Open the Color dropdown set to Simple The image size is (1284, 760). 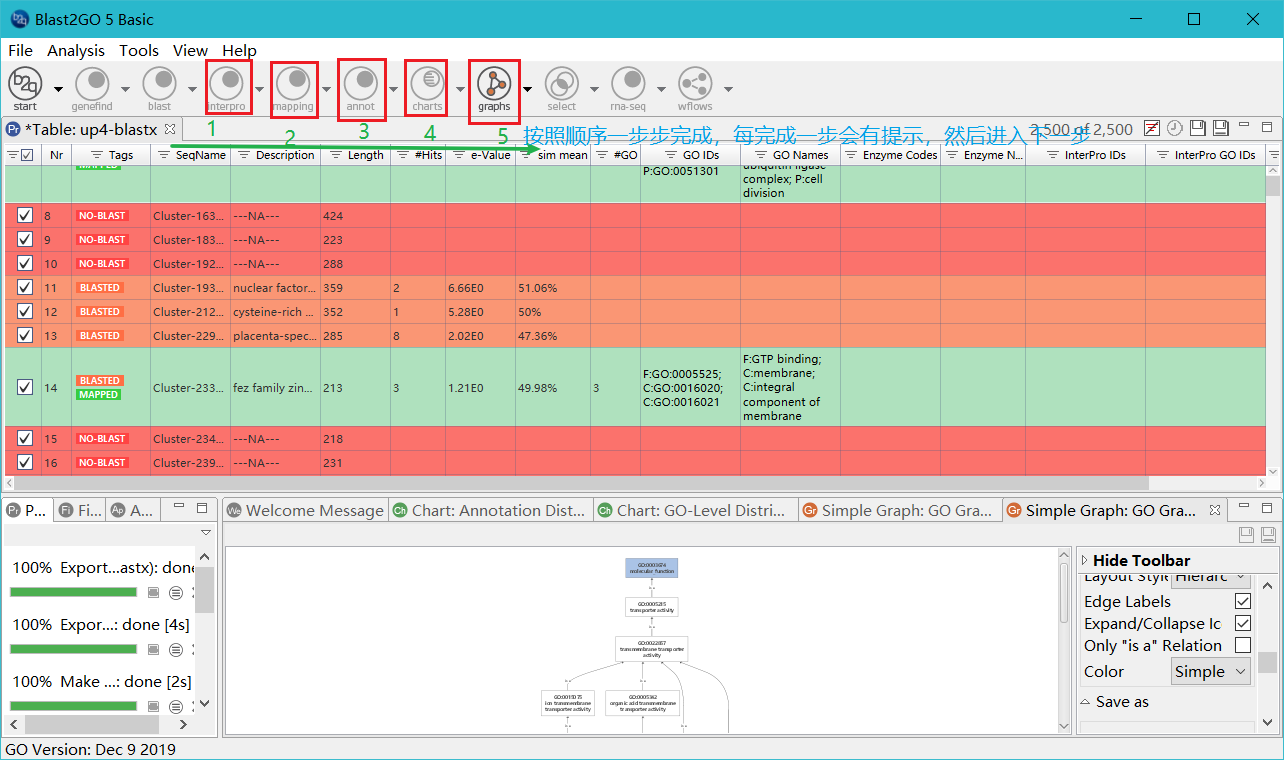[x=1210, y=671]
